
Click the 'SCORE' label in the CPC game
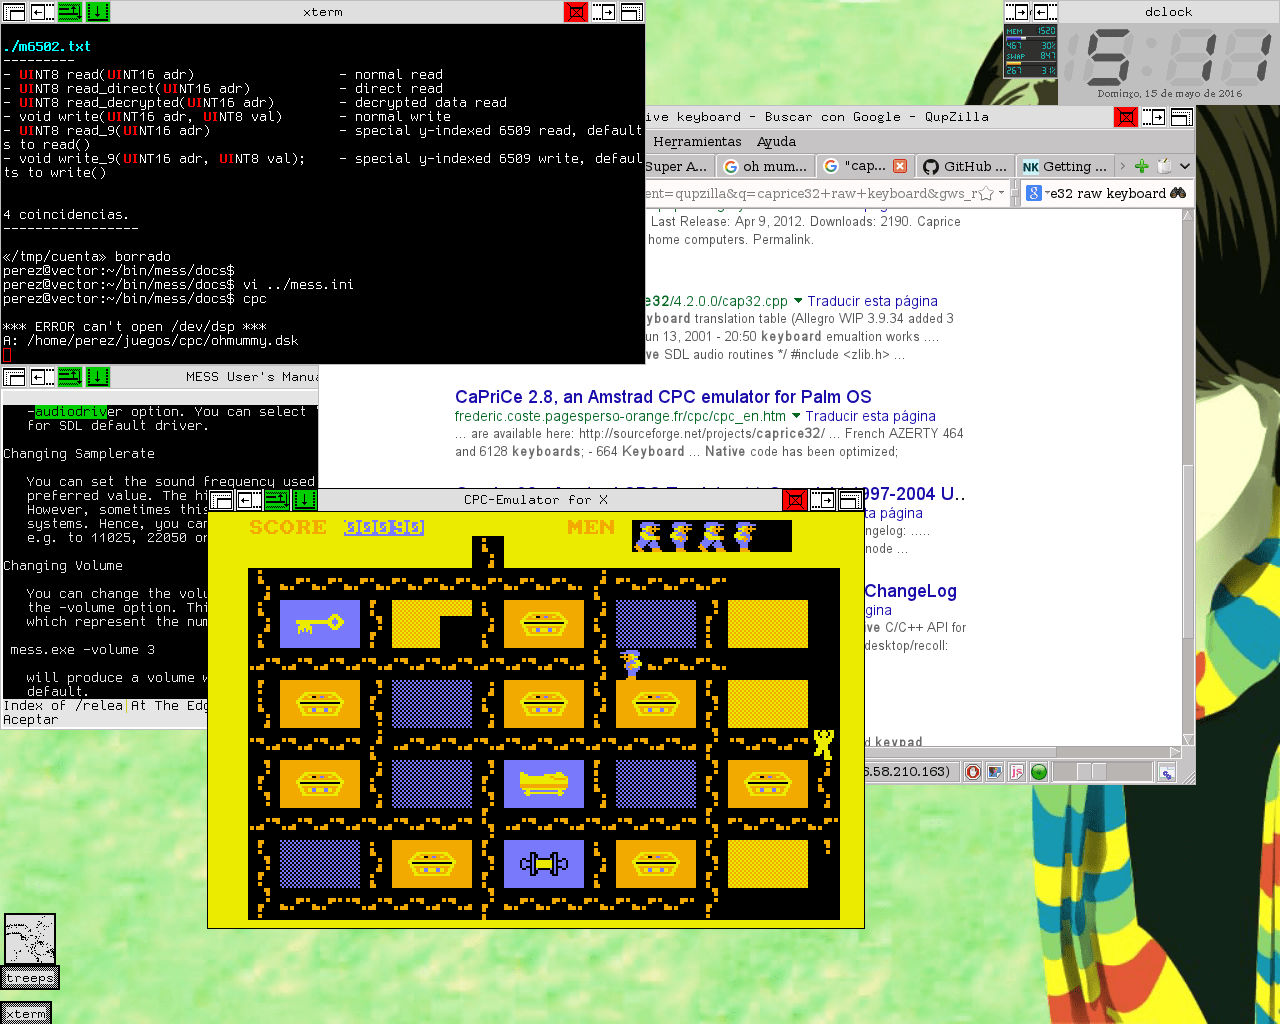coord(288,527)
